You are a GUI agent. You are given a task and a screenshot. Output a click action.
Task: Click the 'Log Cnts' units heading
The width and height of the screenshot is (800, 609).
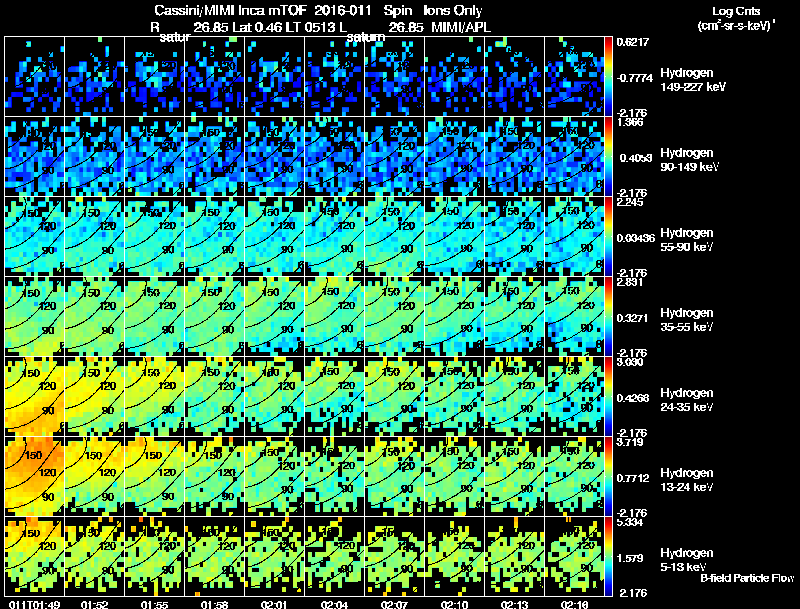click(x=736, y=12)
